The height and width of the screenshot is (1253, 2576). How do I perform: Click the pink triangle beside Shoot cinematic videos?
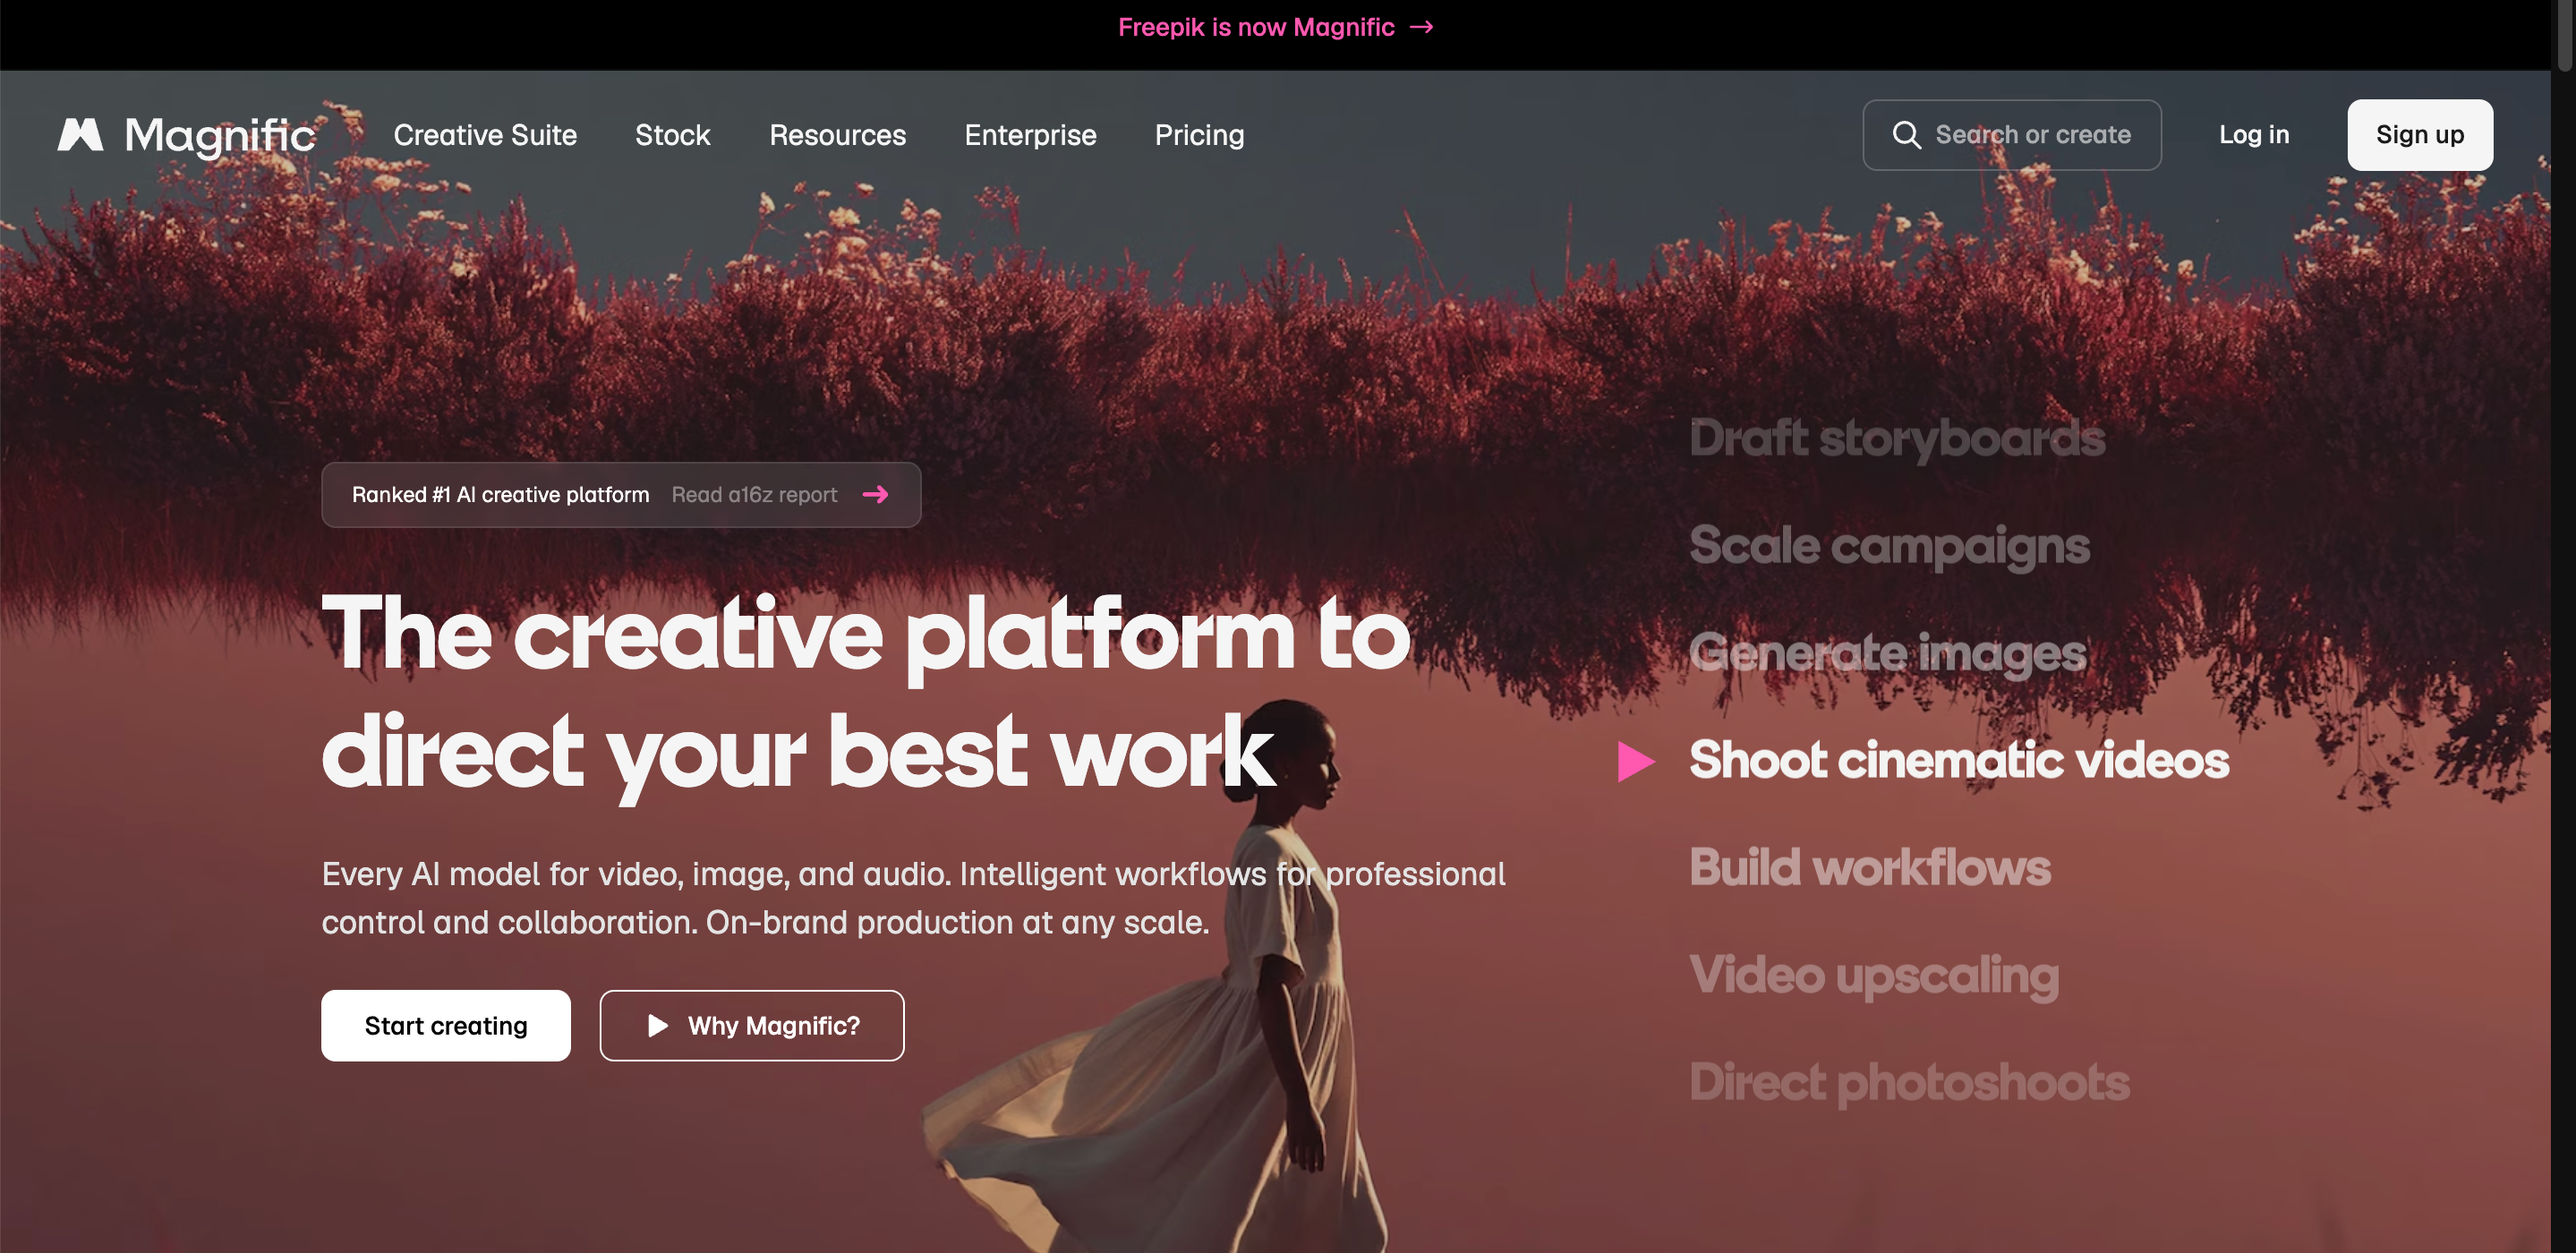pyautogui.click(x=1636, y=761)
